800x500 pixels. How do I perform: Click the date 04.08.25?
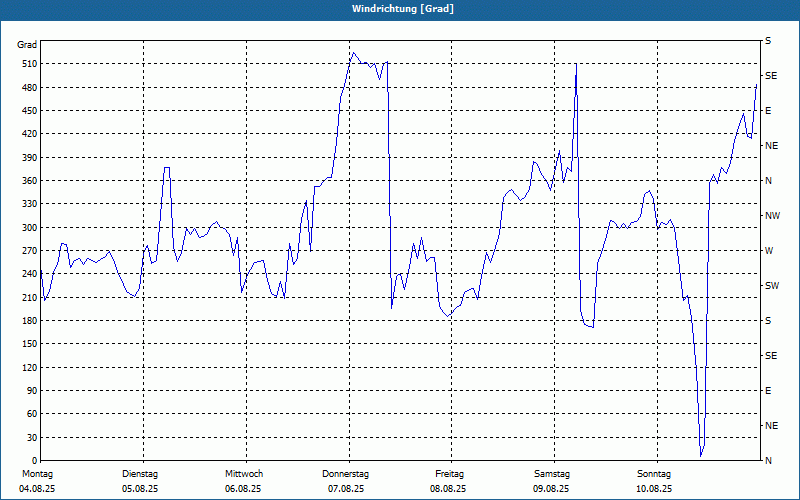[x=37, y=489]
